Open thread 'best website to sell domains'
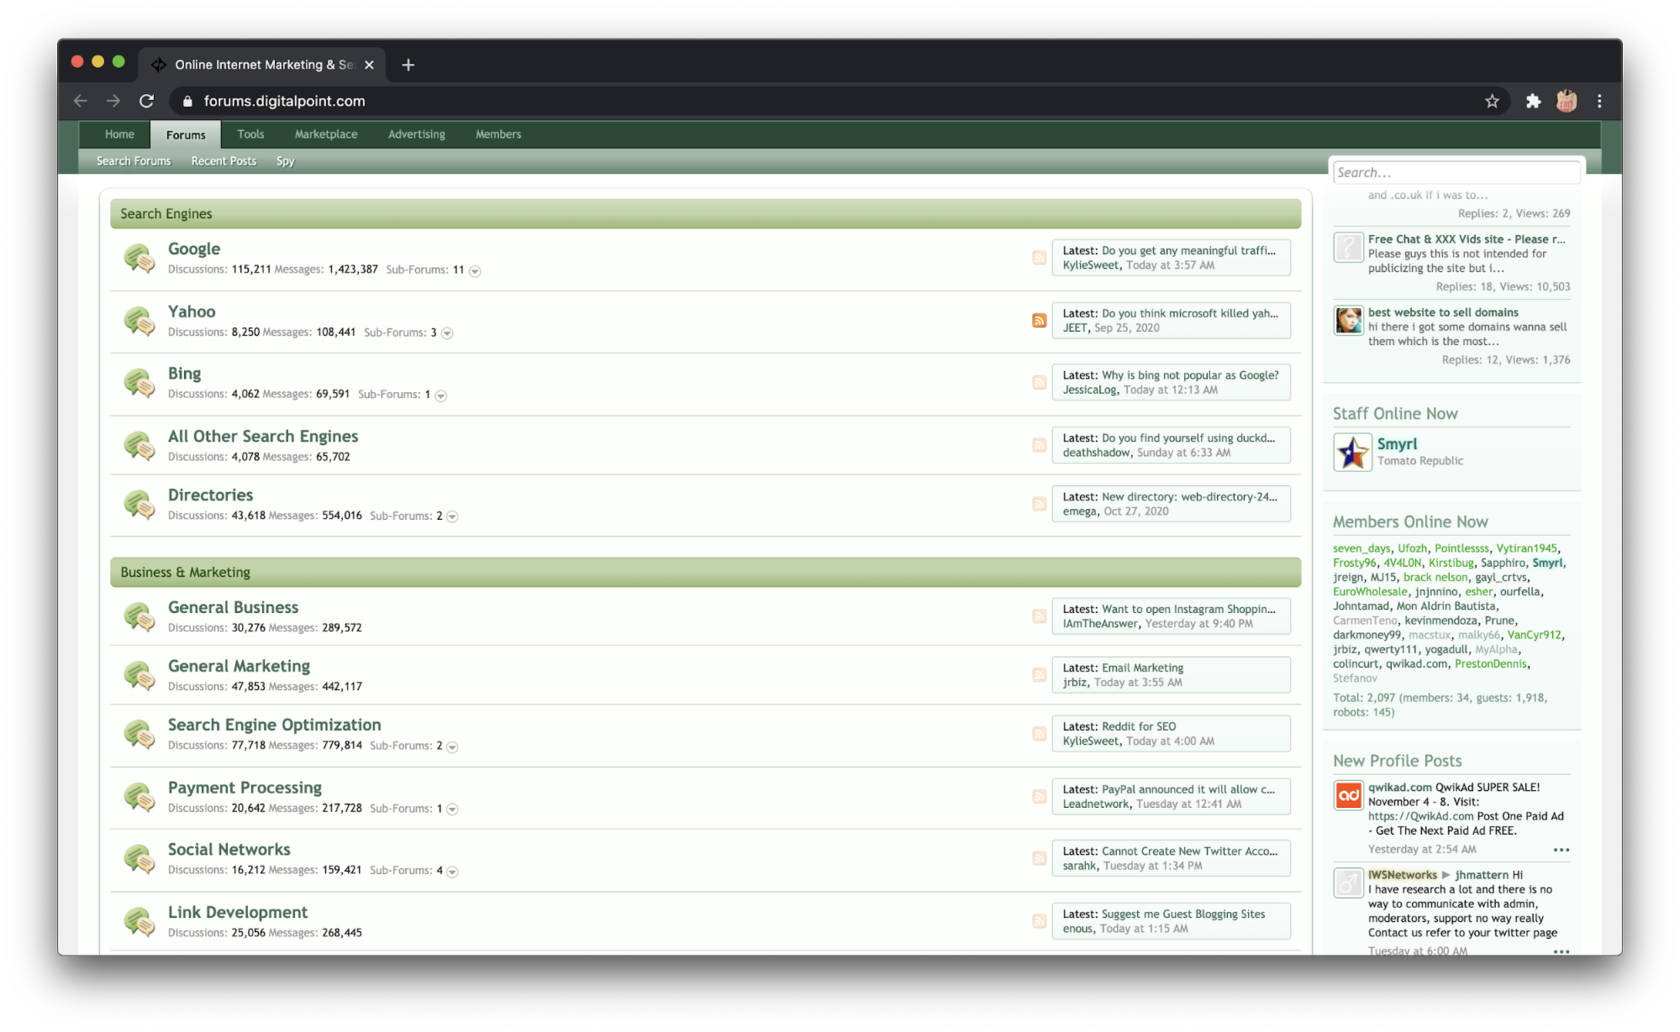This screenshot has height=1032, width=1680. [x=1443, y=312]
